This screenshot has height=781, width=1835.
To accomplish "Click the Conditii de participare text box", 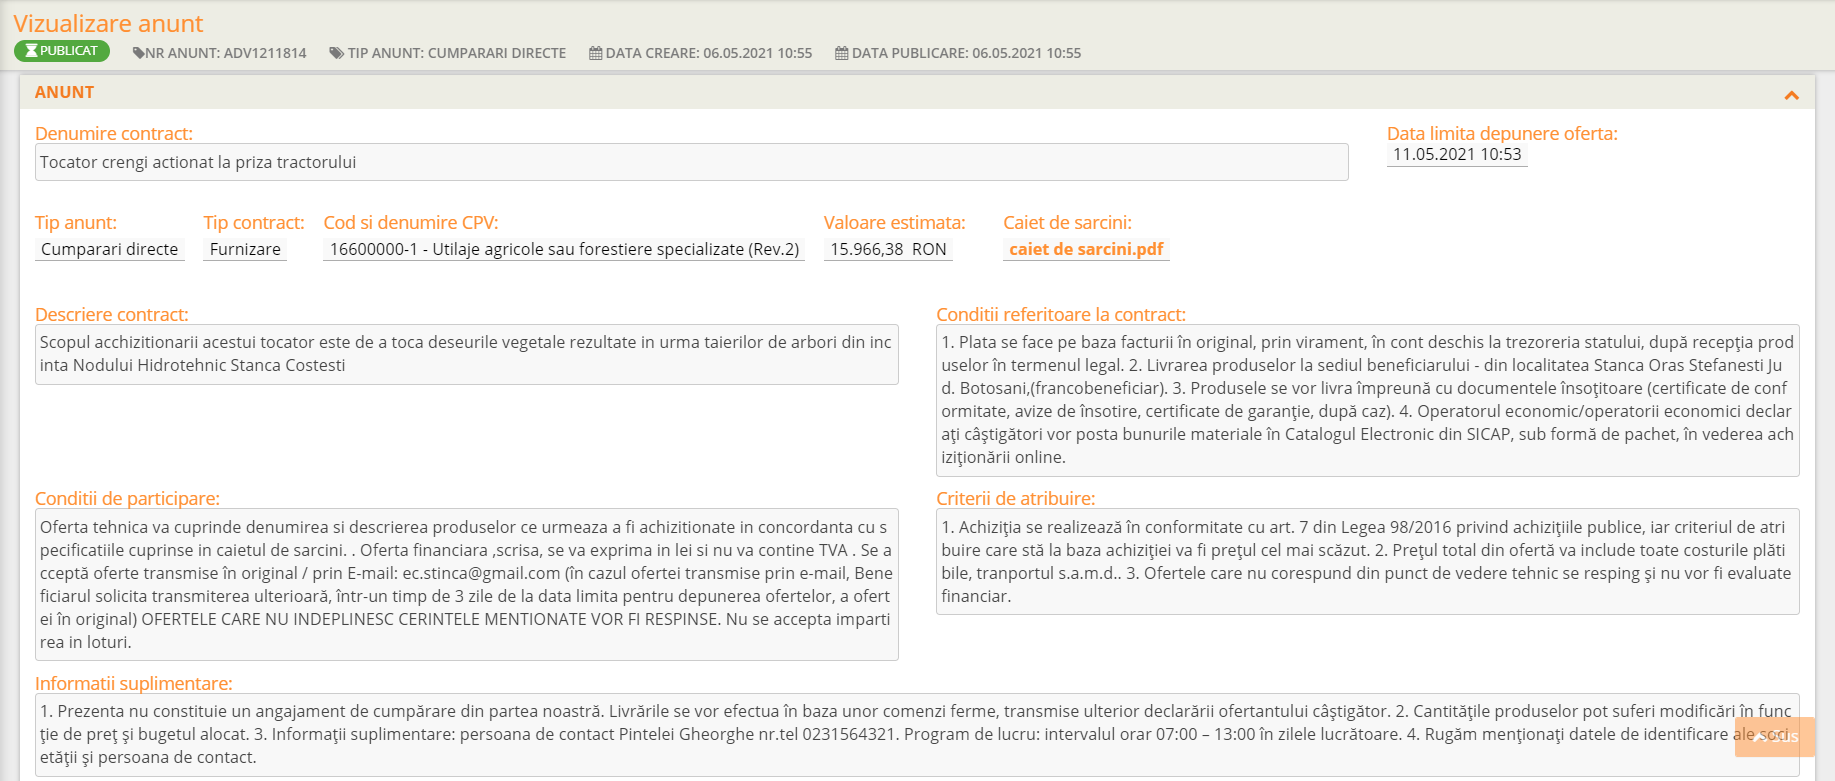I will pos(467,585).
